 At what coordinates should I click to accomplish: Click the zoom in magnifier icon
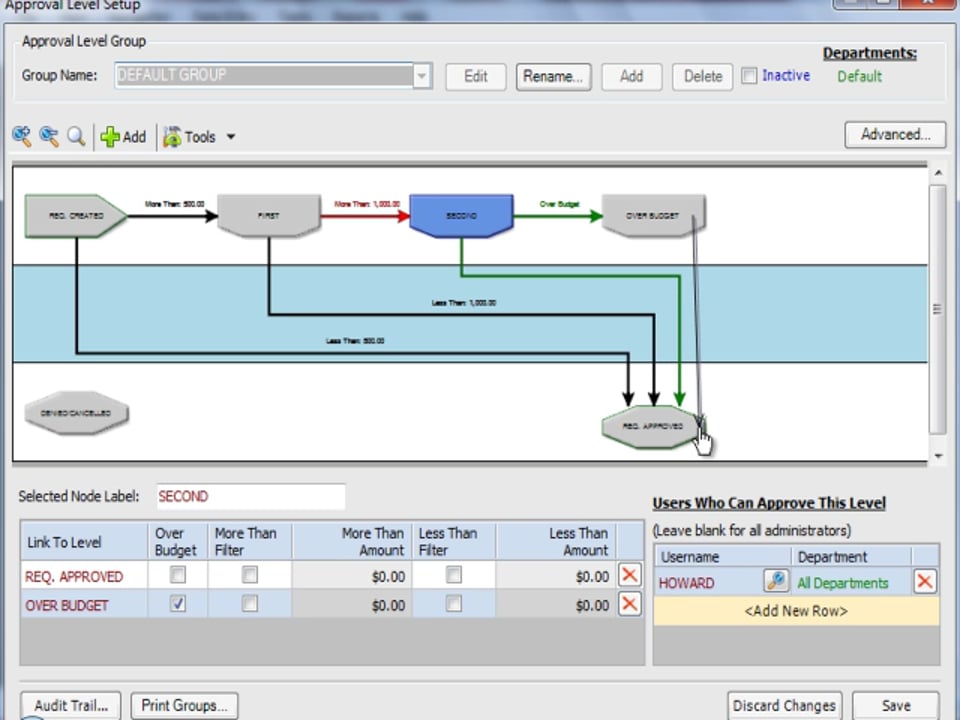[21, 136]
